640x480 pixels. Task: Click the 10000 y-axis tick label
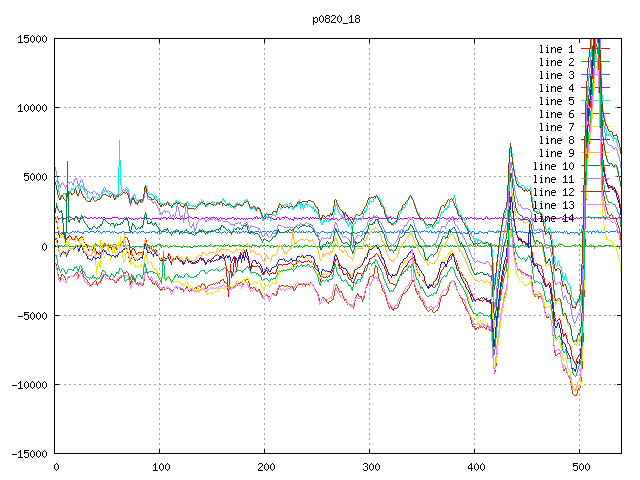point(30,108)
